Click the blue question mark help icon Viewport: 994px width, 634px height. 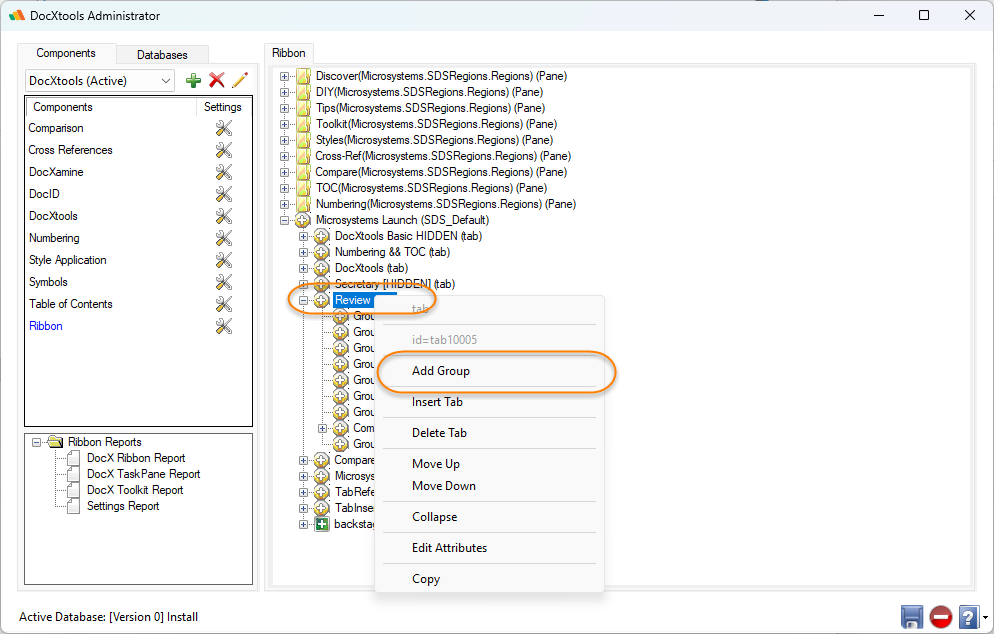pos(969,617)
